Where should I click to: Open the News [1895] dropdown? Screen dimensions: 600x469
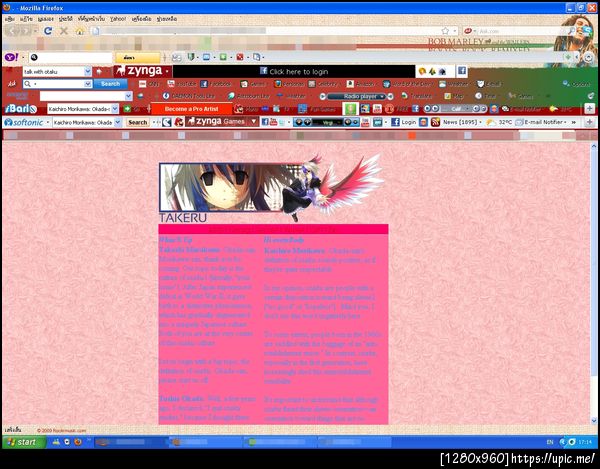462,122
